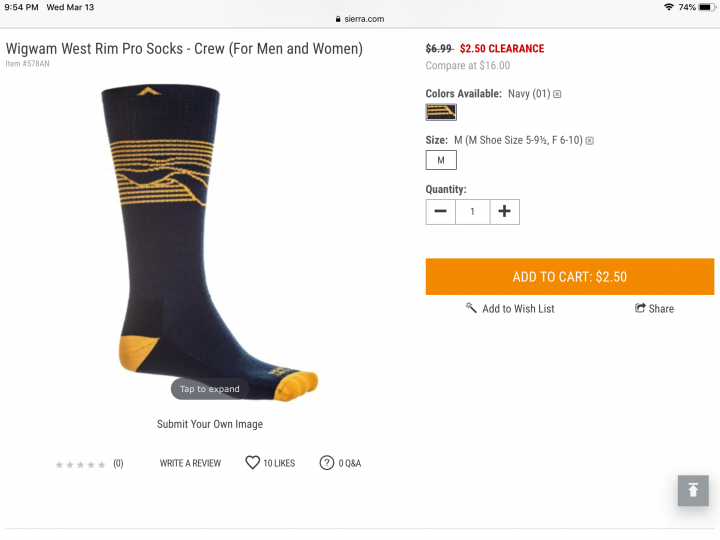
Task: Click the Share arrow icon
Action: click(x=640, y=308)
